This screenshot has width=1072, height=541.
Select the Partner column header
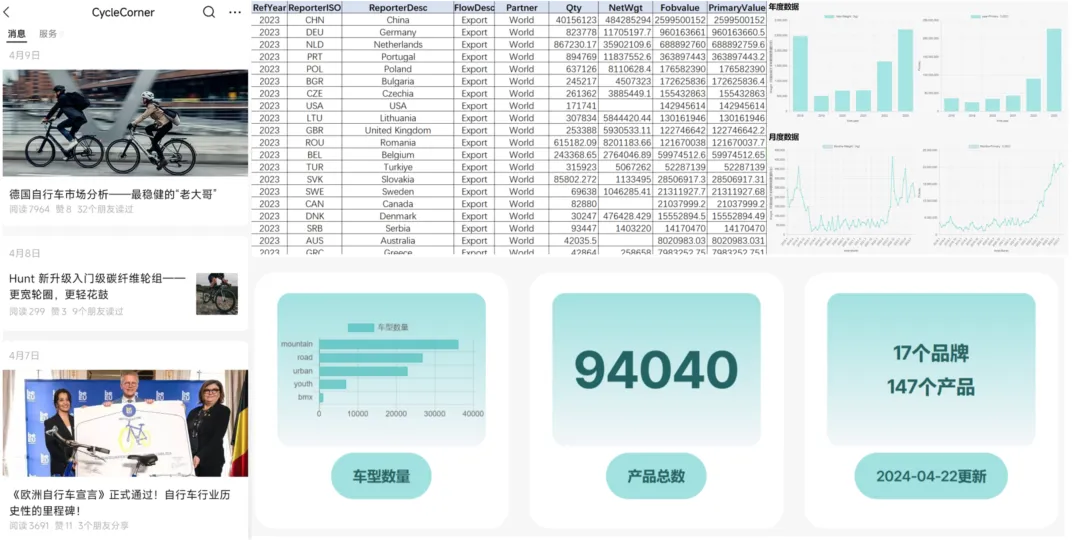tap(522, 8)
